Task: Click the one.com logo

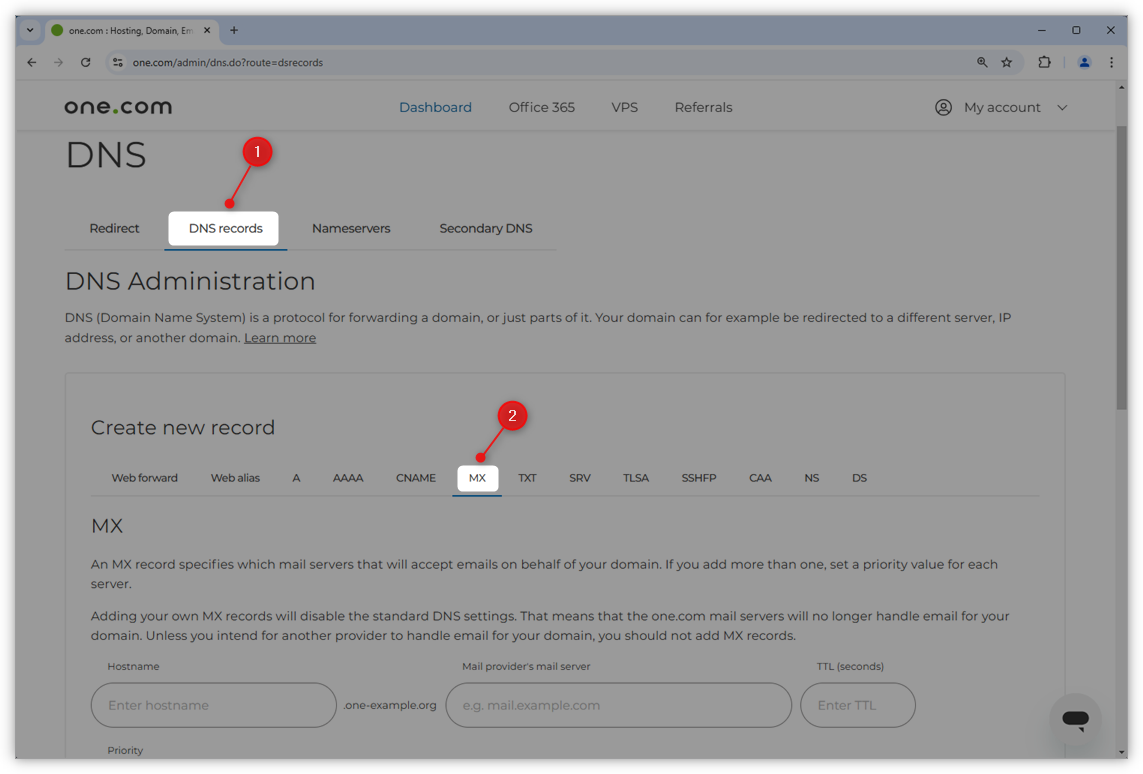Action: tap(117, 106)
